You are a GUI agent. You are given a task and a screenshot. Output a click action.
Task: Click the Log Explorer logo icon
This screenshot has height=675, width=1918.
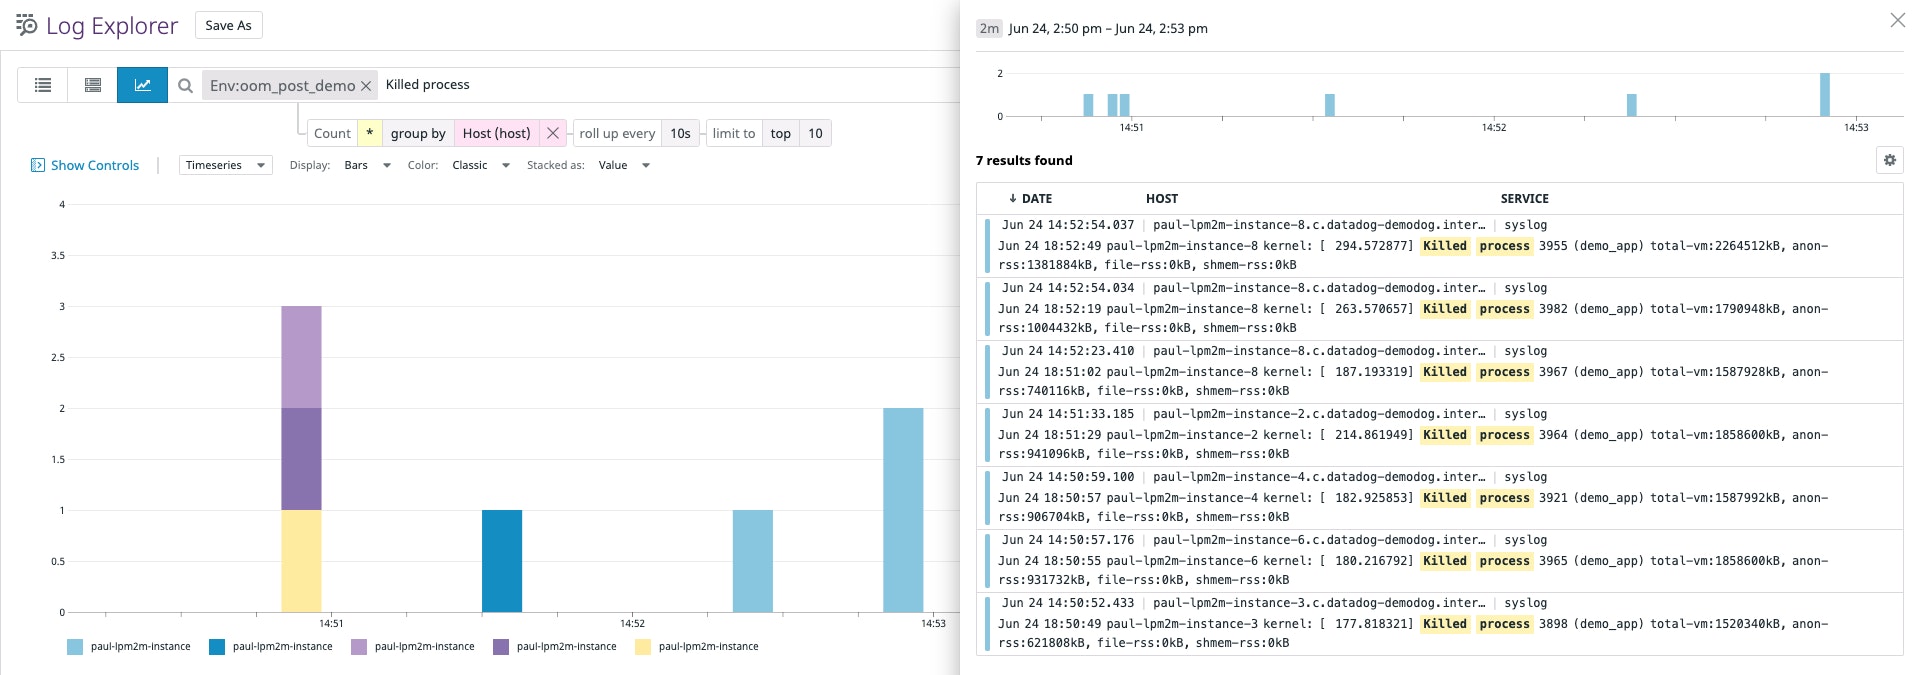[26, 25]
